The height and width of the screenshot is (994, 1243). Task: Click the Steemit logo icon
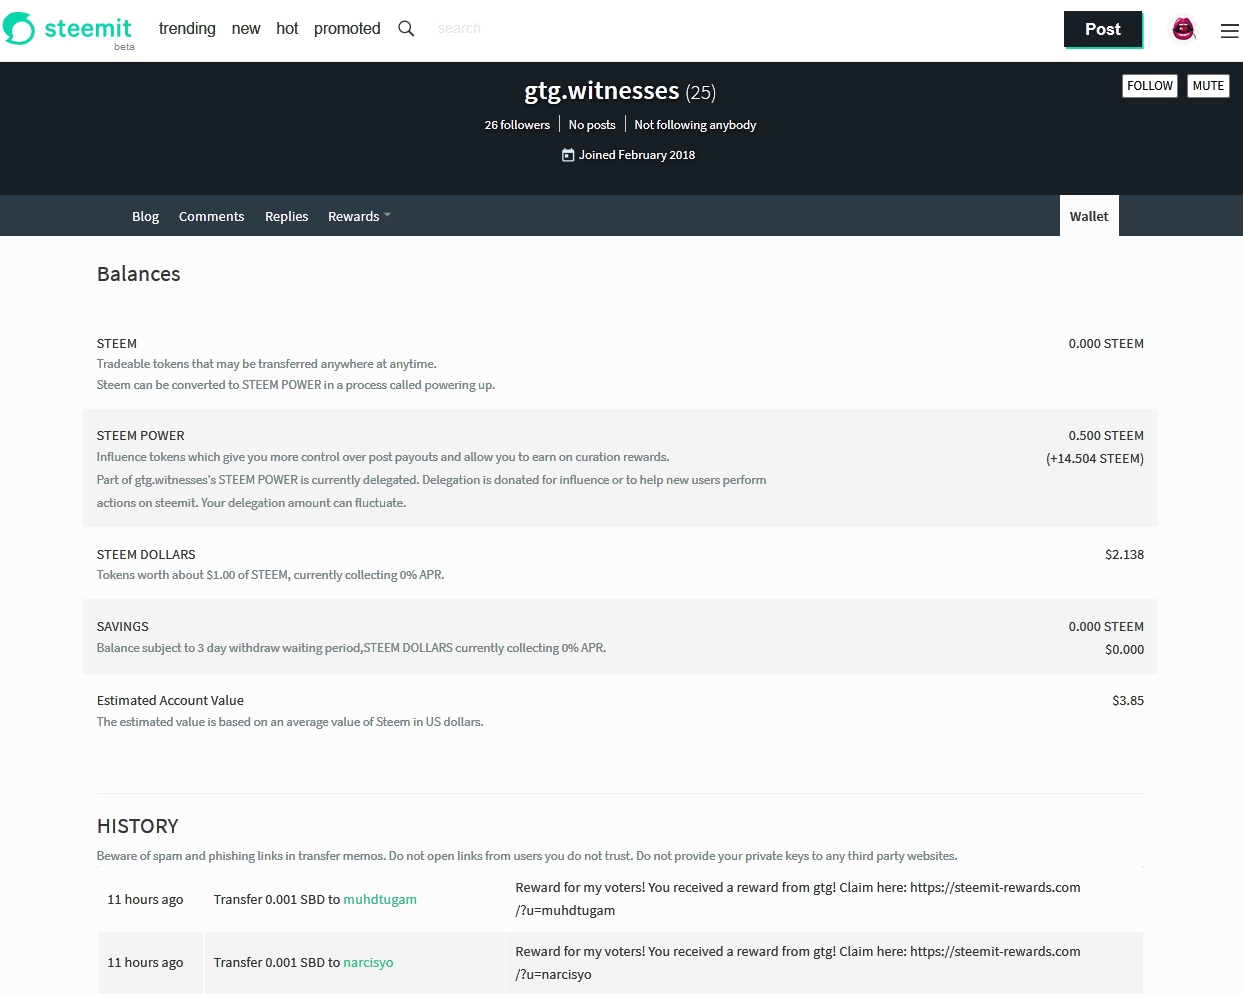[x=19, y=29]
